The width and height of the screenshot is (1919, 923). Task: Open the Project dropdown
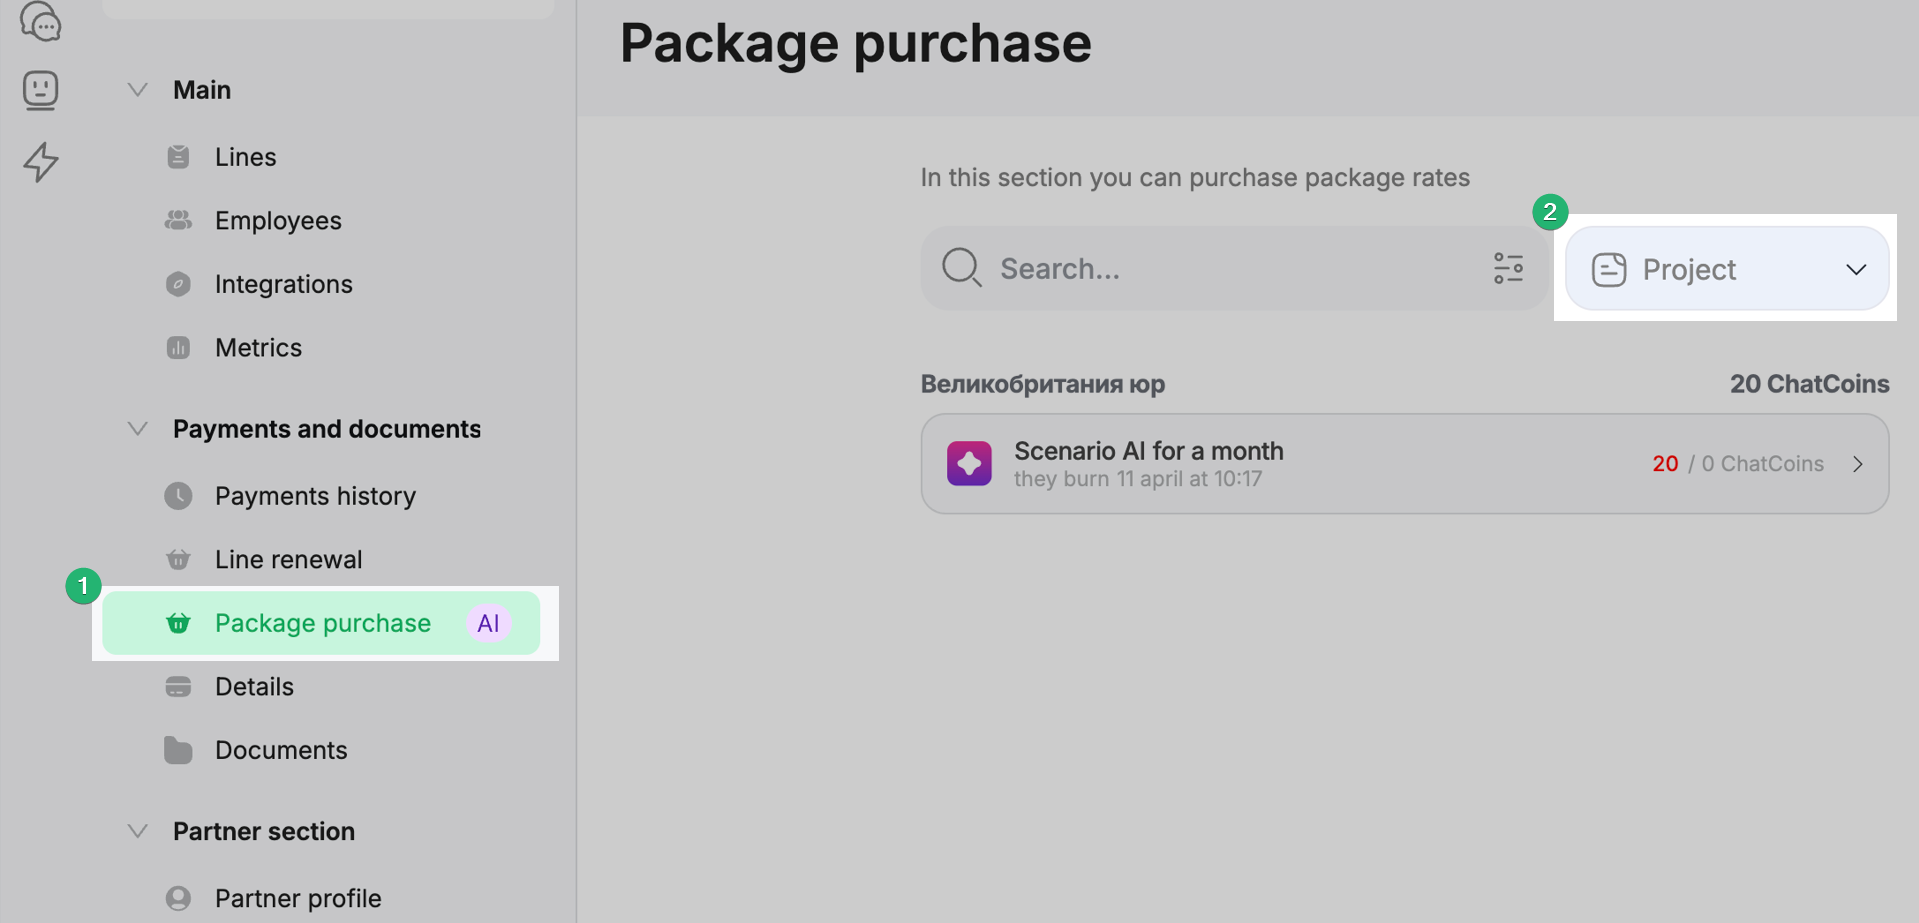(1727, 269)
